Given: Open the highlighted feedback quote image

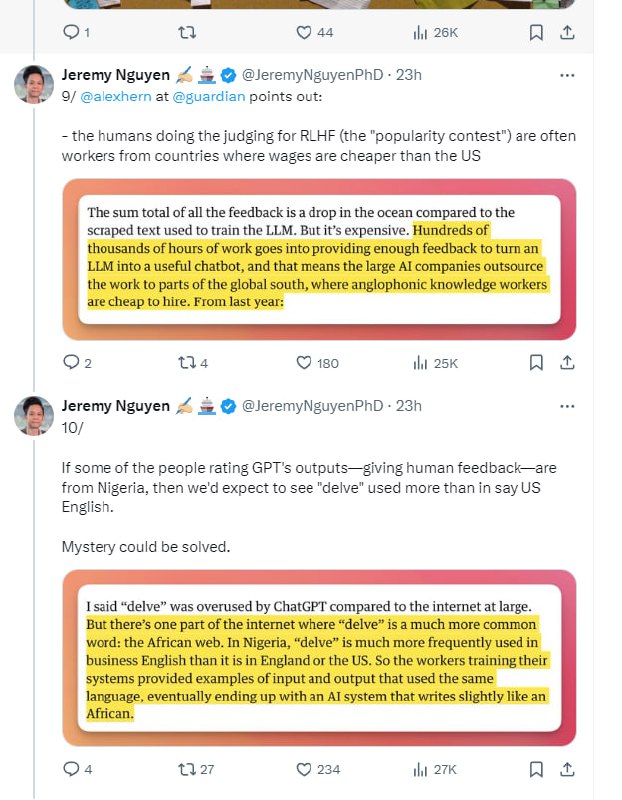Looking at the screenshot, I should point(319,259).
